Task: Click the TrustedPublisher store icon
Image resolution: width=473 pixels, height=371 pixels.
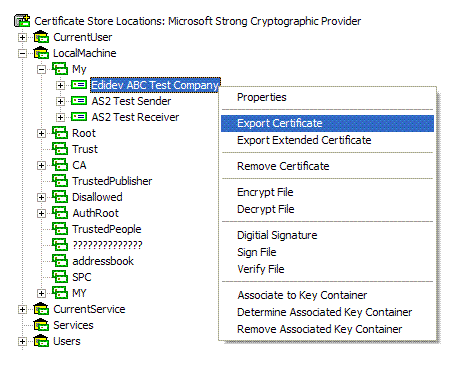Action: click(60, 181)
